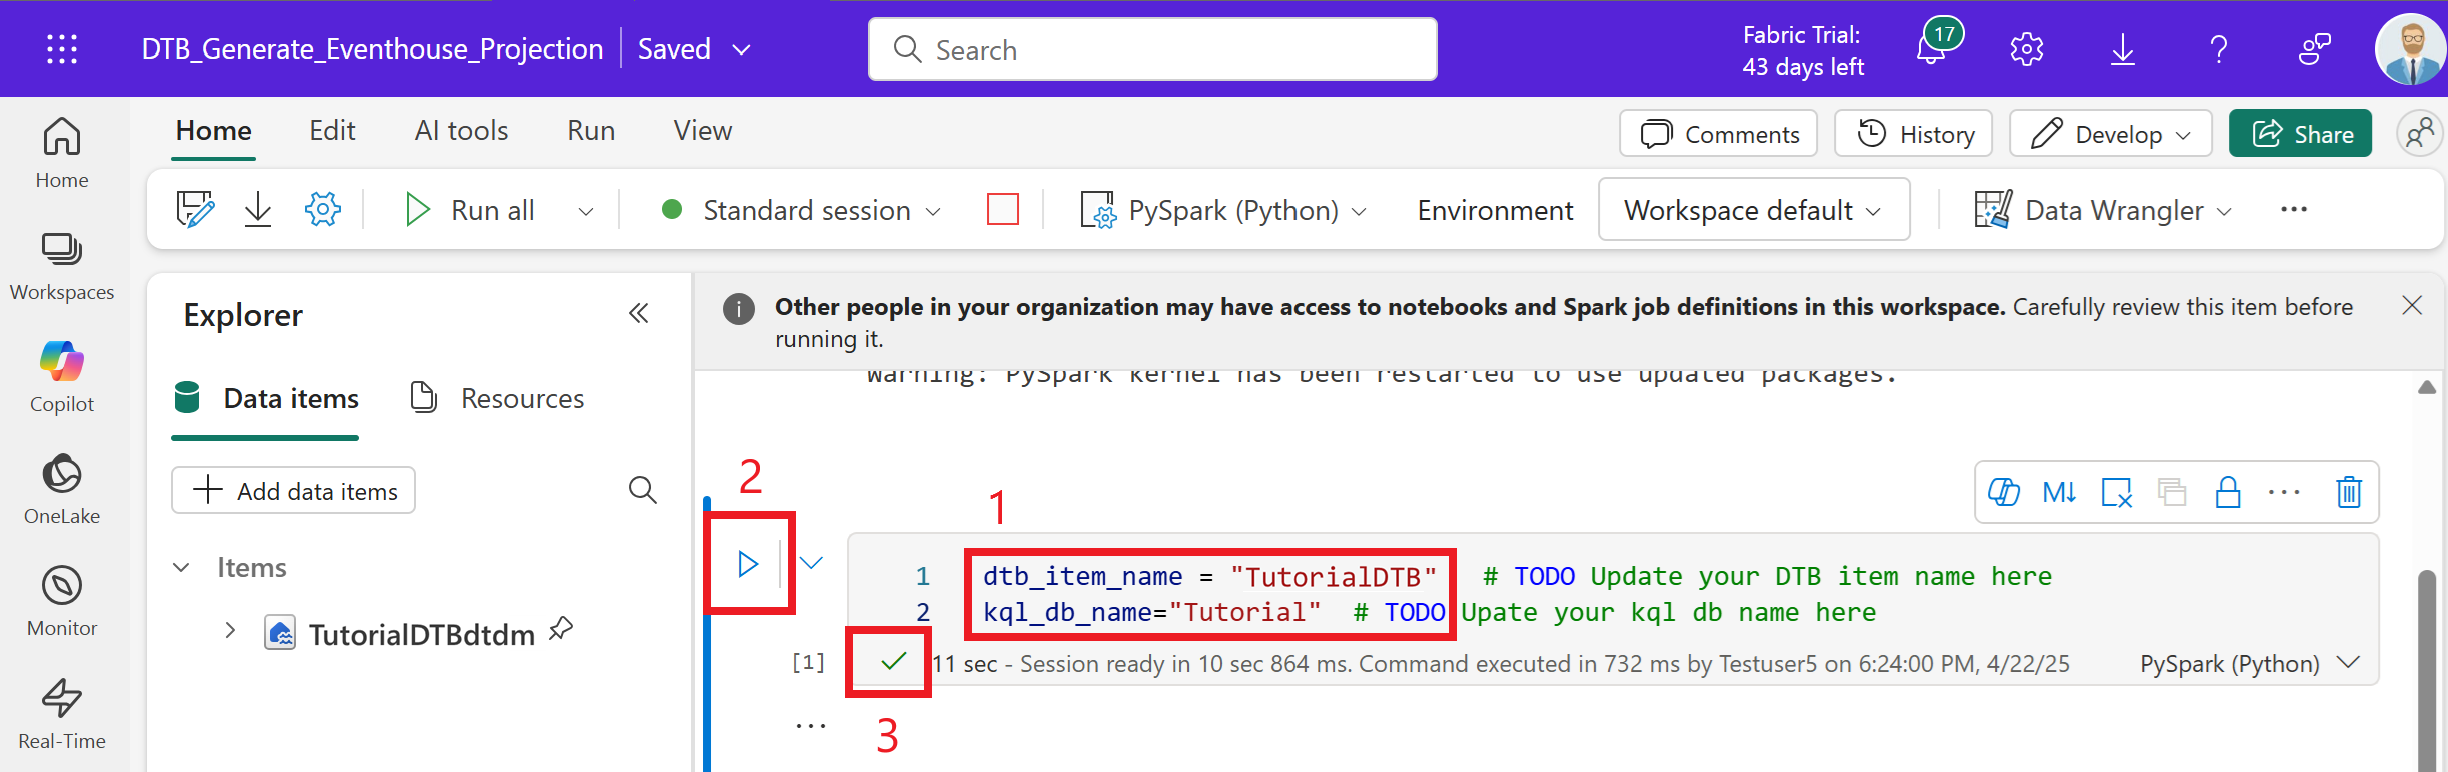Open toolbar overflow more options

click(x=2294, y=210)
